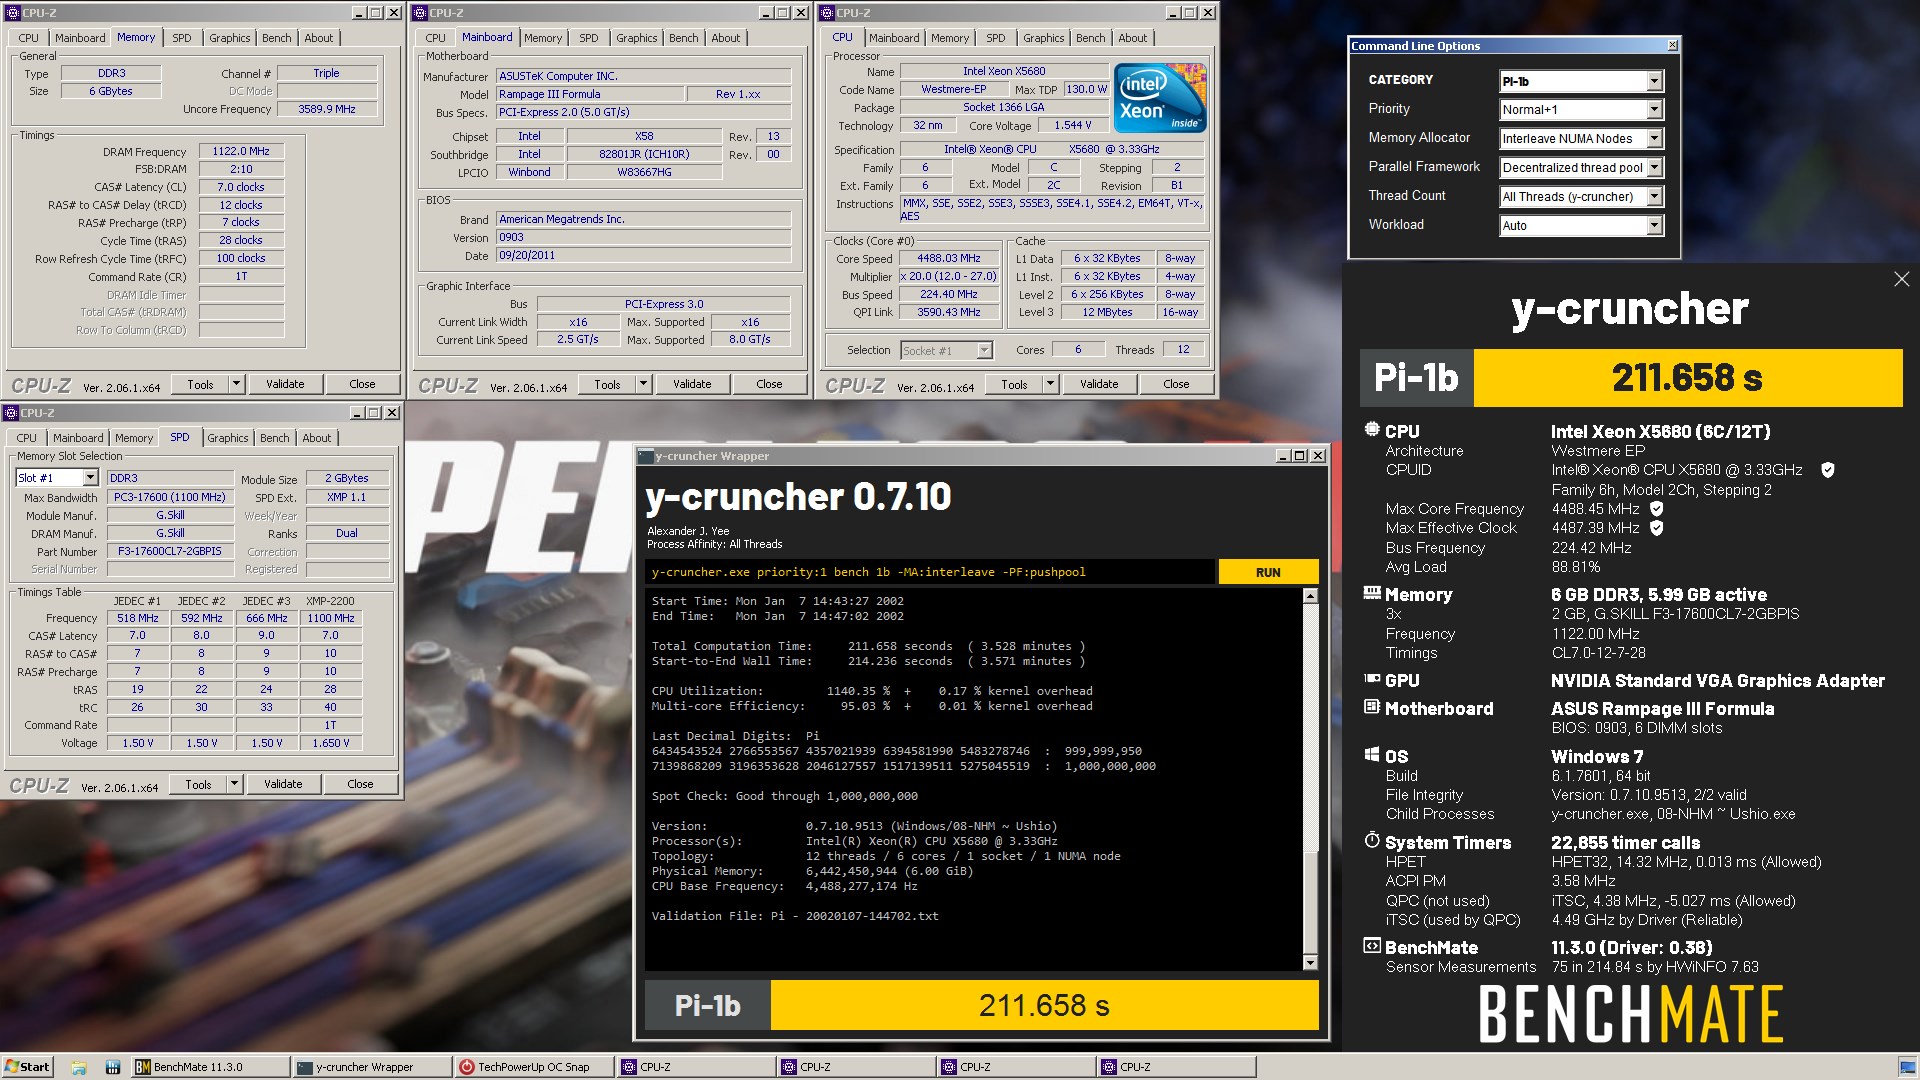Open CPU tab in CPU-Z Mainboard window
This screenshot has height=1080, width=1920.
pos(435,38)
